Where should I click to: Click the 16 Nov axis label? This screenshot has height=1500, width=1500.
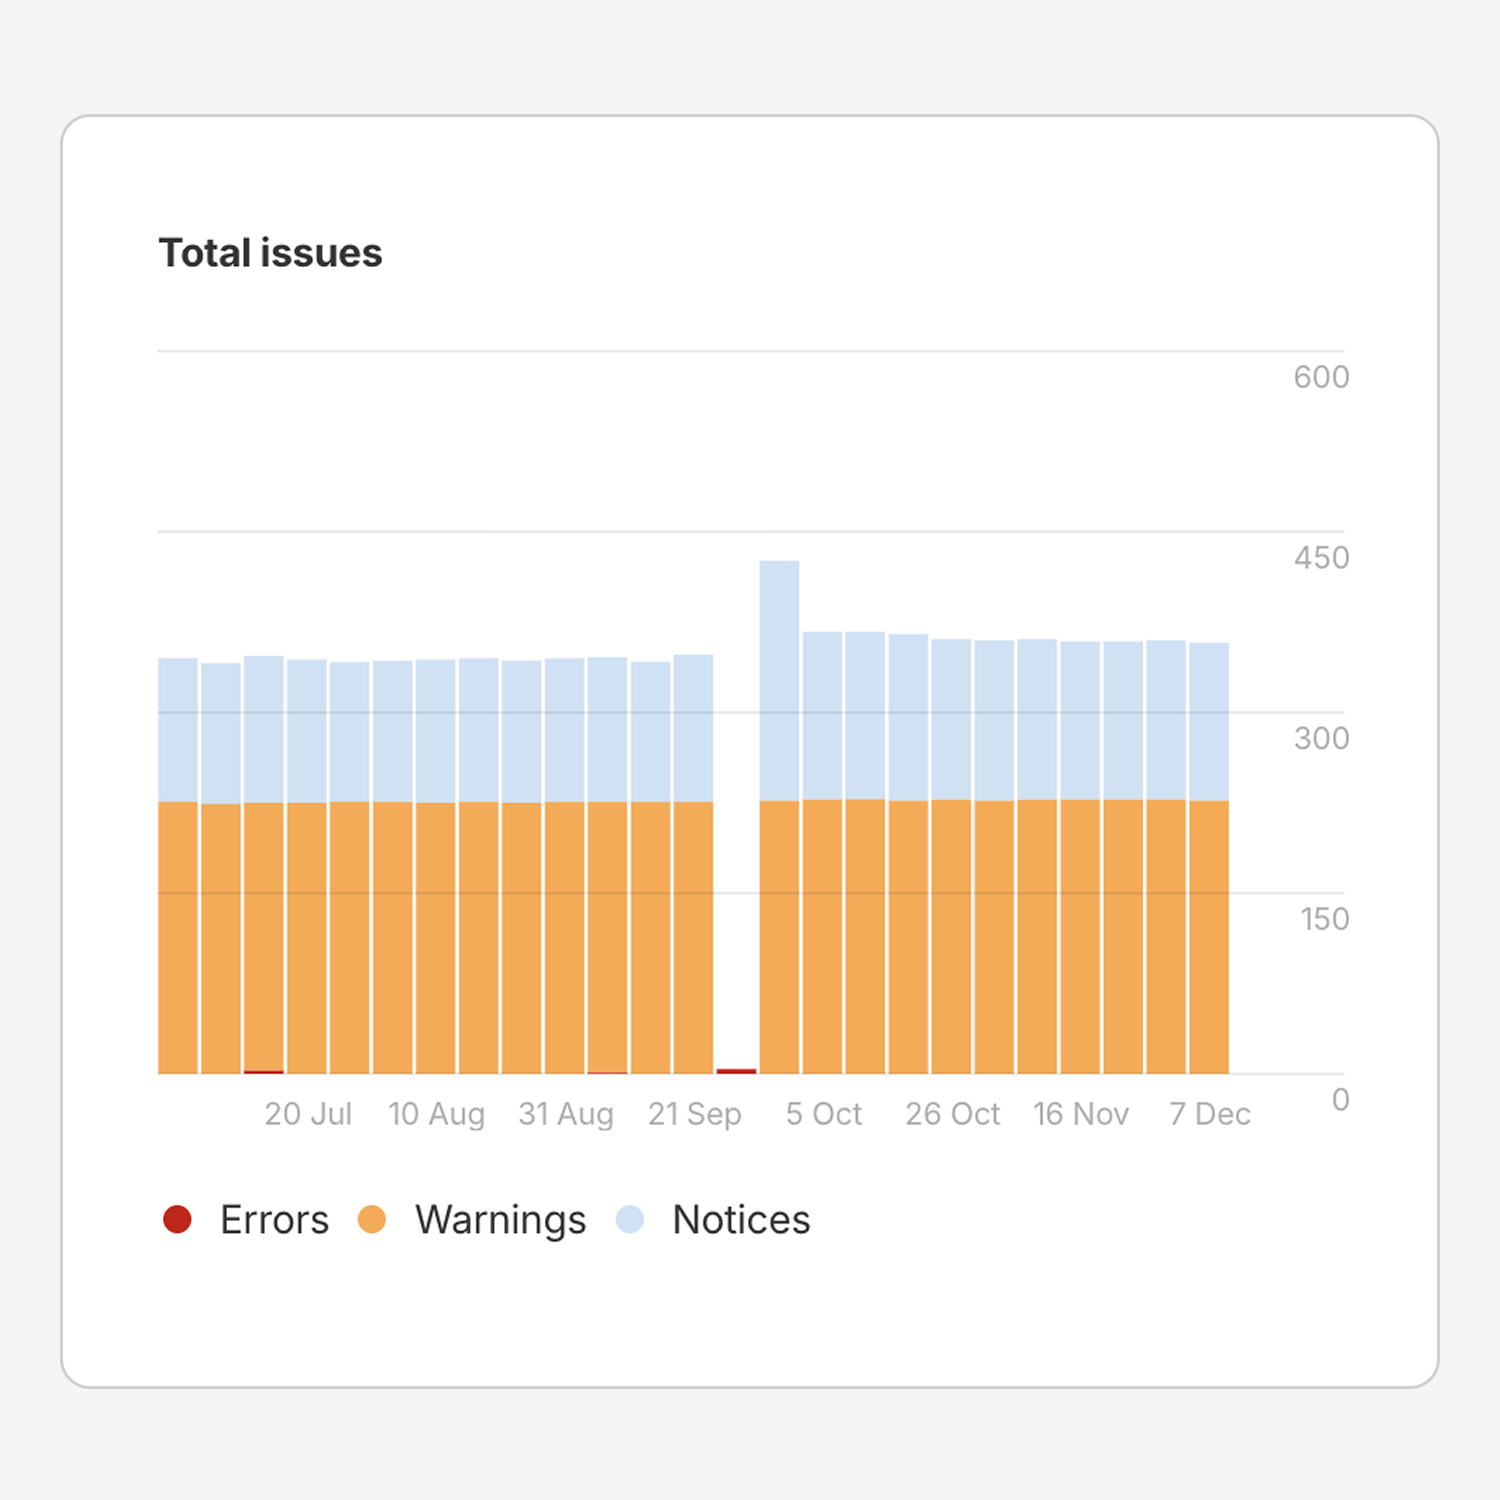point(1082,1113)
